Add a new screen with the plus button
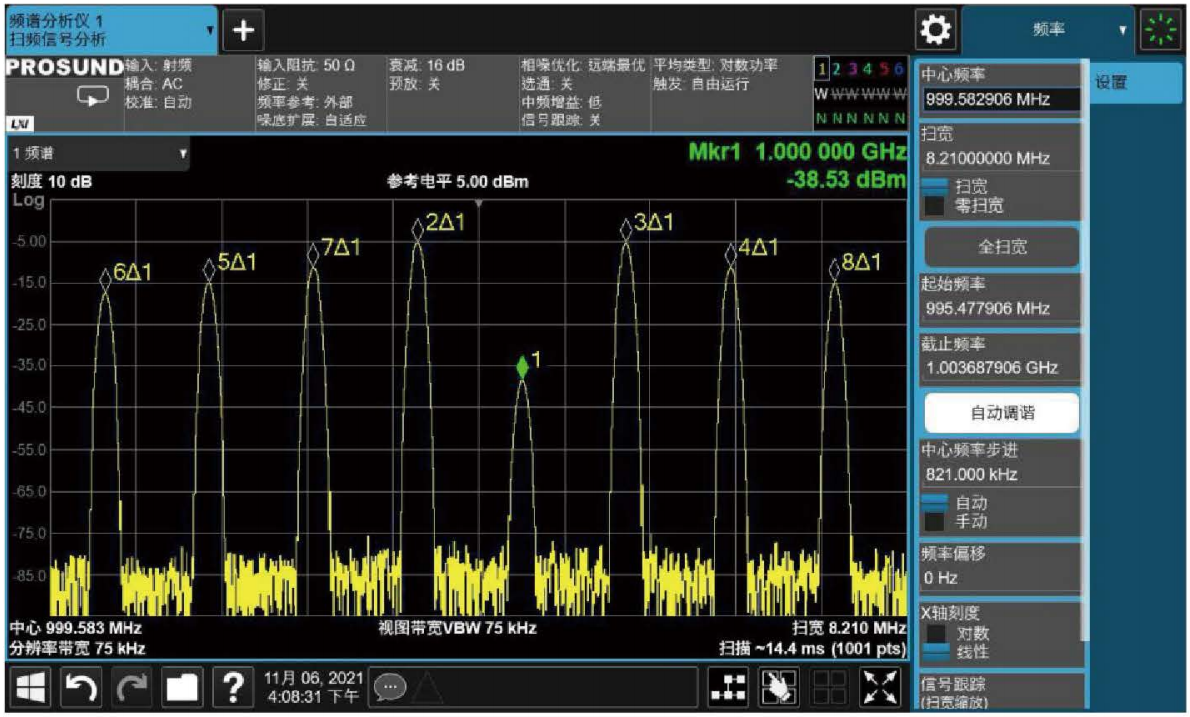The height and width of the screenshot is (717, 1190). coord(243,30)
